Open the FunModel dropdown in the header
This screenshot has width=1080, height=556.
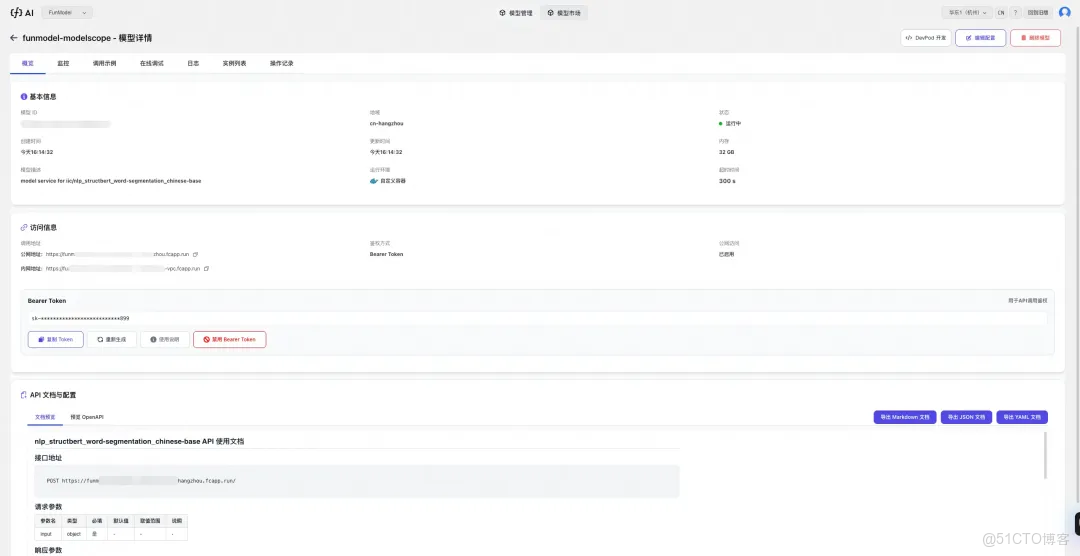click(x=67, y=12)
